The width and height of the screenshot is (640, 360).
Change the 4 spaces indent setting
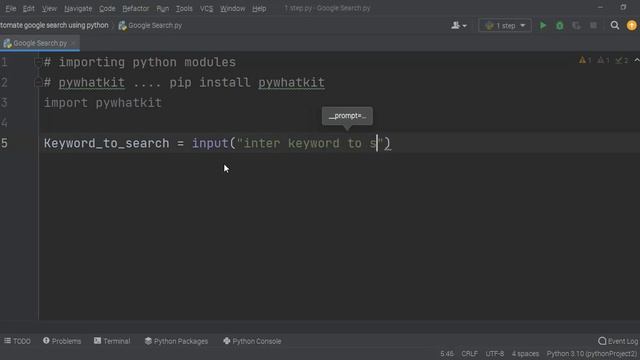coord(525,354)
